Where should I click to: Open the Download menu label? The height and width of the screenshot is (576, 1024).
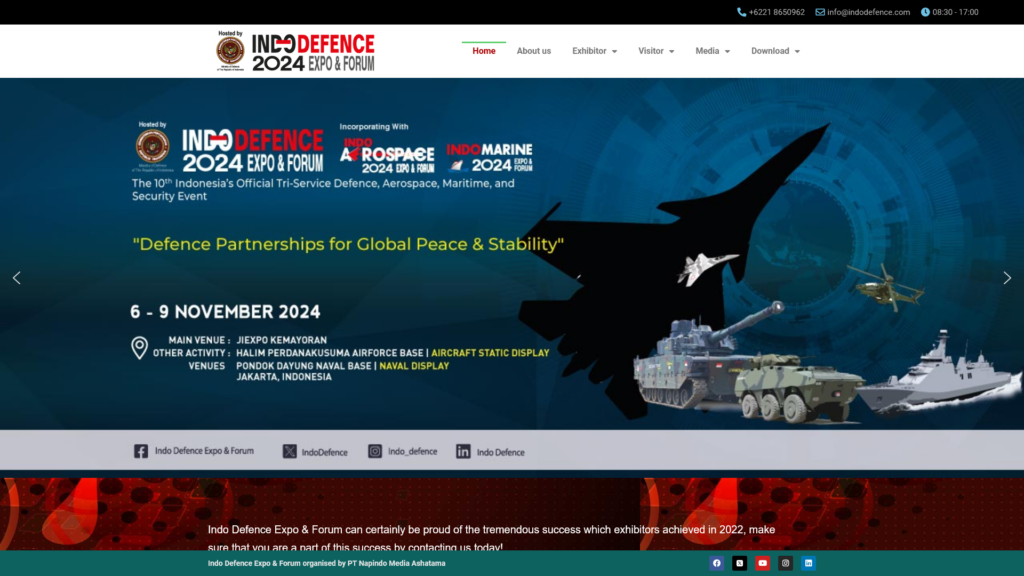click(x=770, y=51)
